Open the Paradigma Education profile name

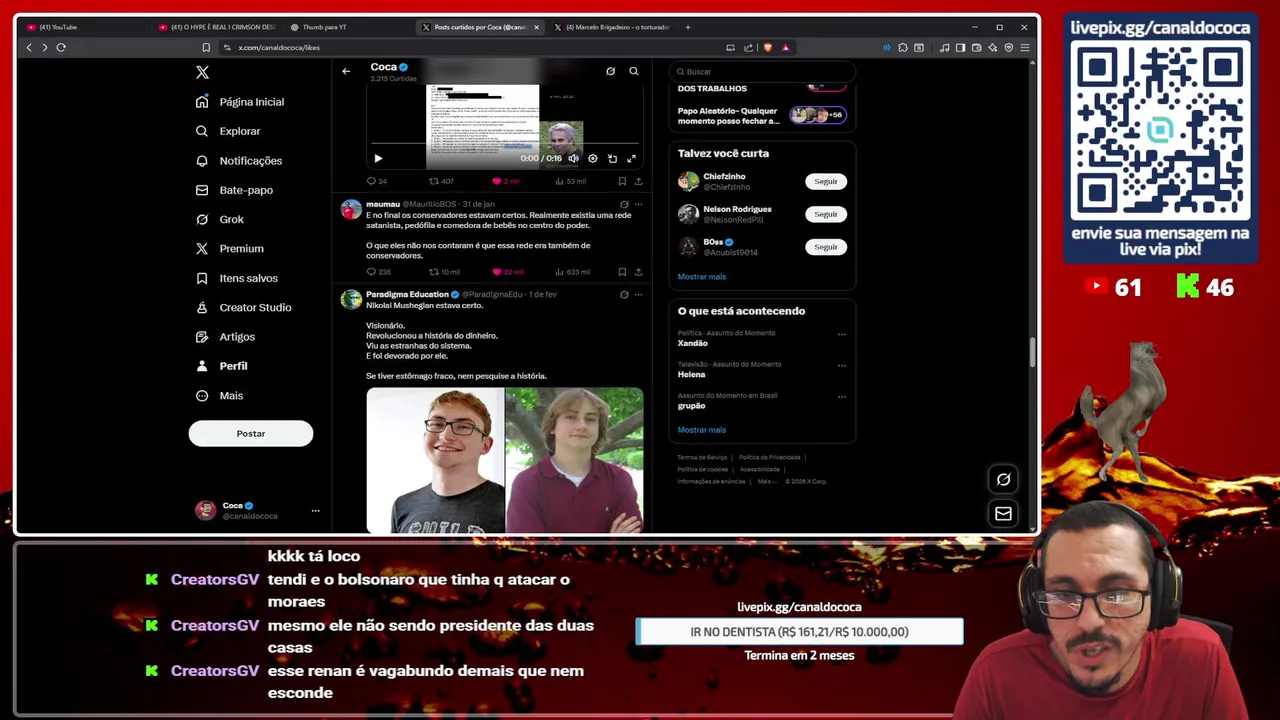407,294
